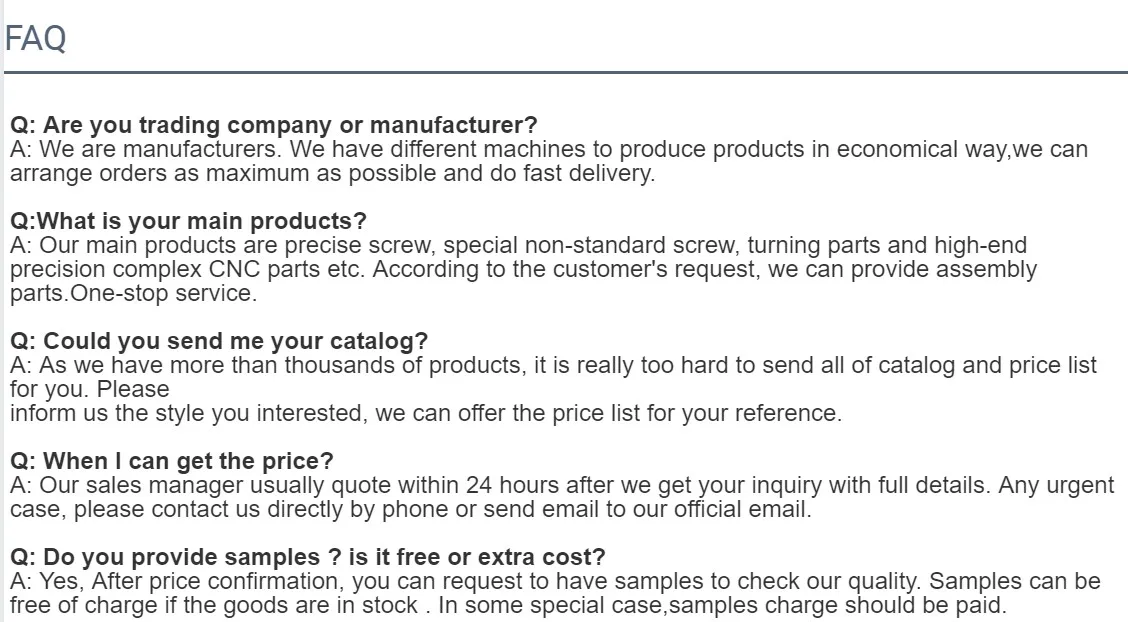Click the phrase 'turning parts and high-end'
Viewport: 1128px width, 622px height.
[x=887, y=245]
